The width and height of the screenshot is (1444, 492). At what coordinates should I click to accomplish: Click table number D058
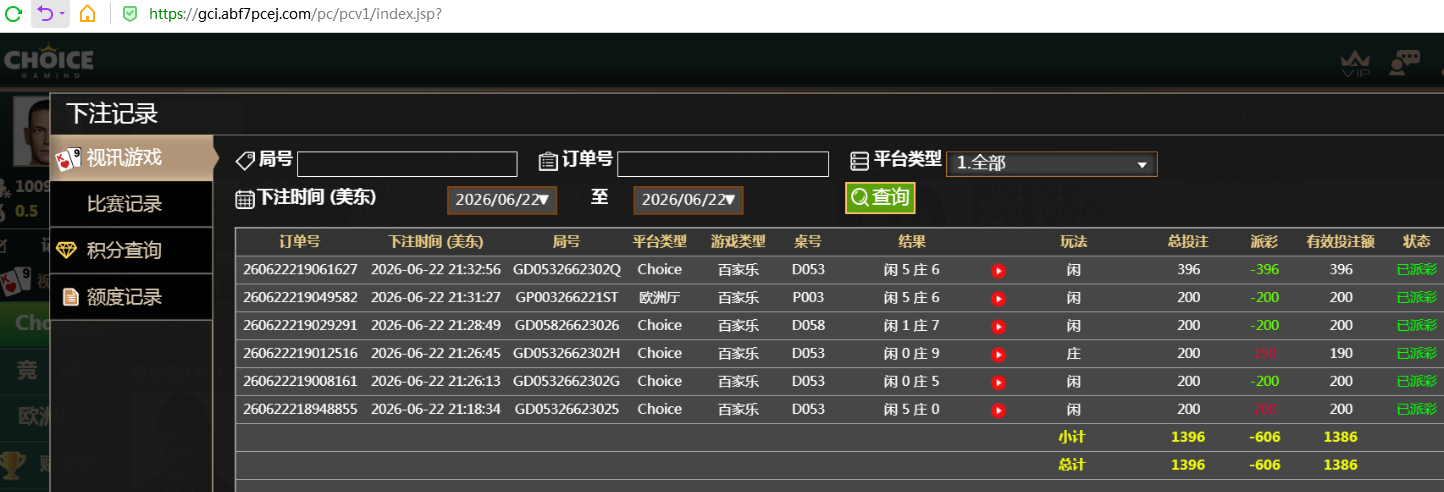pos(808,326)
